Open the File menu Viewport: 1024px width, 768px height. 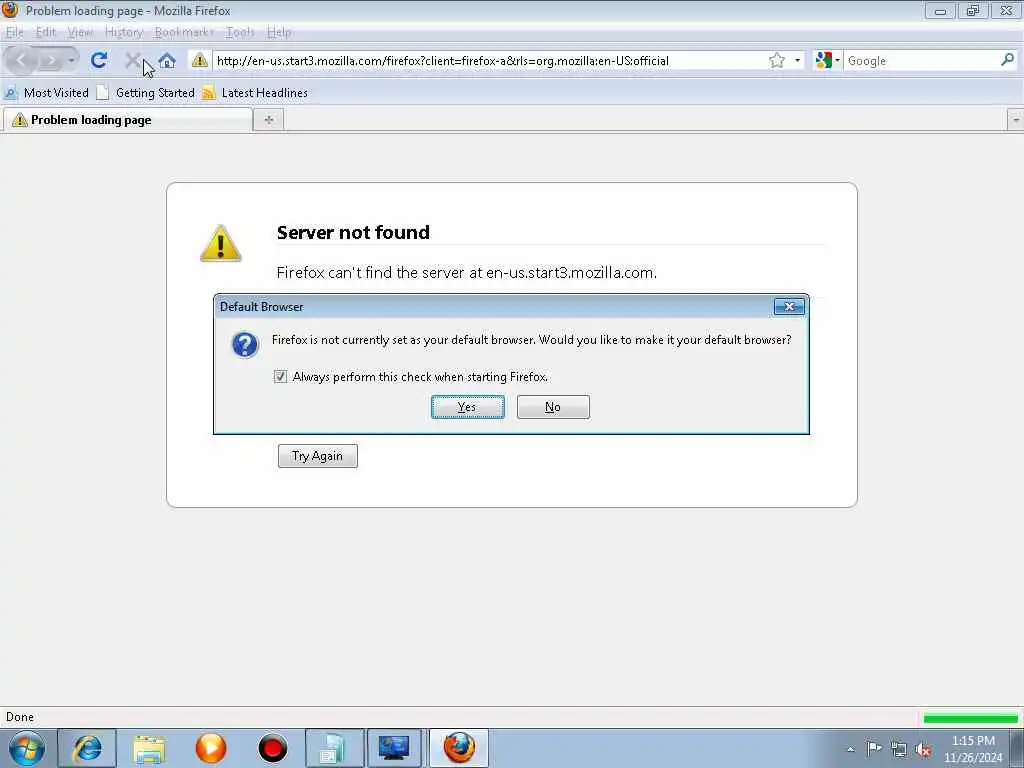click(x=14, y=32)
